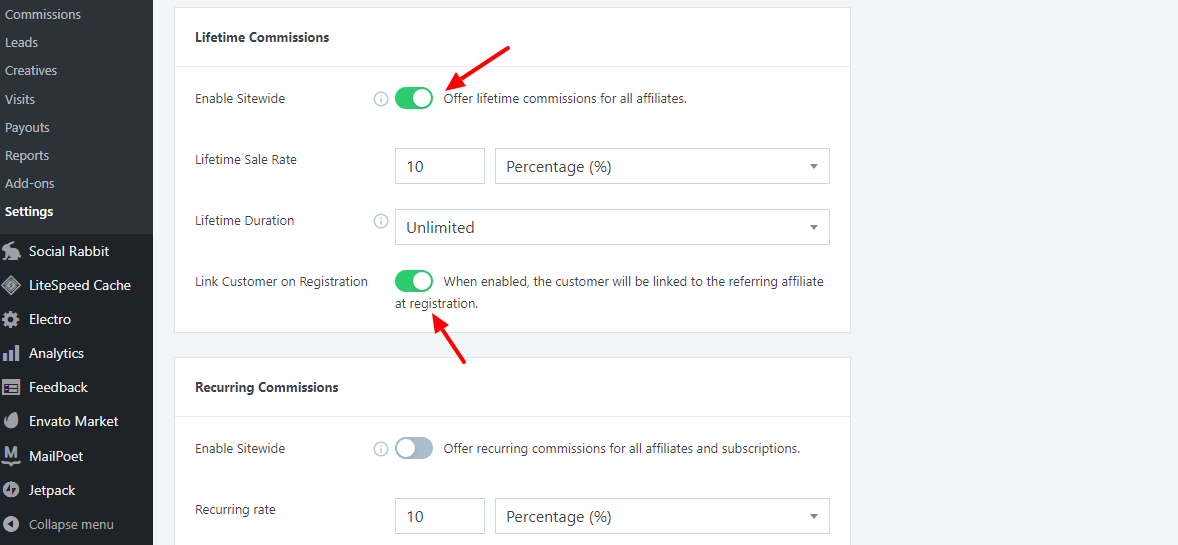Screen dimensions: 1178x545
Task: Click the Feedback form icon
Action: [x=12, y=387]
